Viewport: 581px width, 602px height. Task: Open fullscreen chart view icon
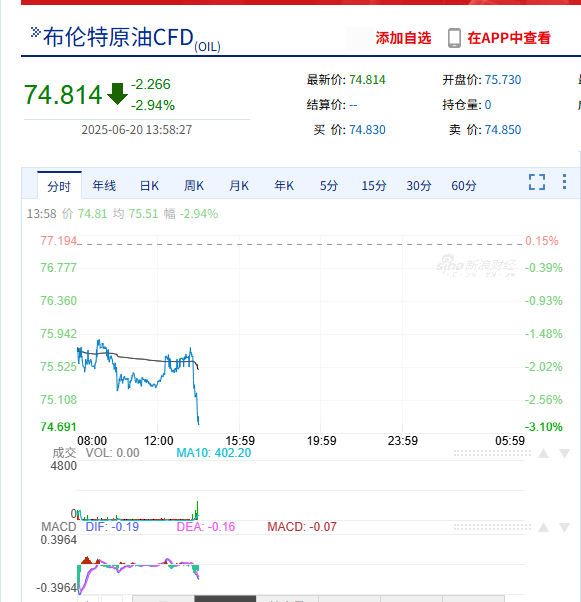[x=536, y=182]
